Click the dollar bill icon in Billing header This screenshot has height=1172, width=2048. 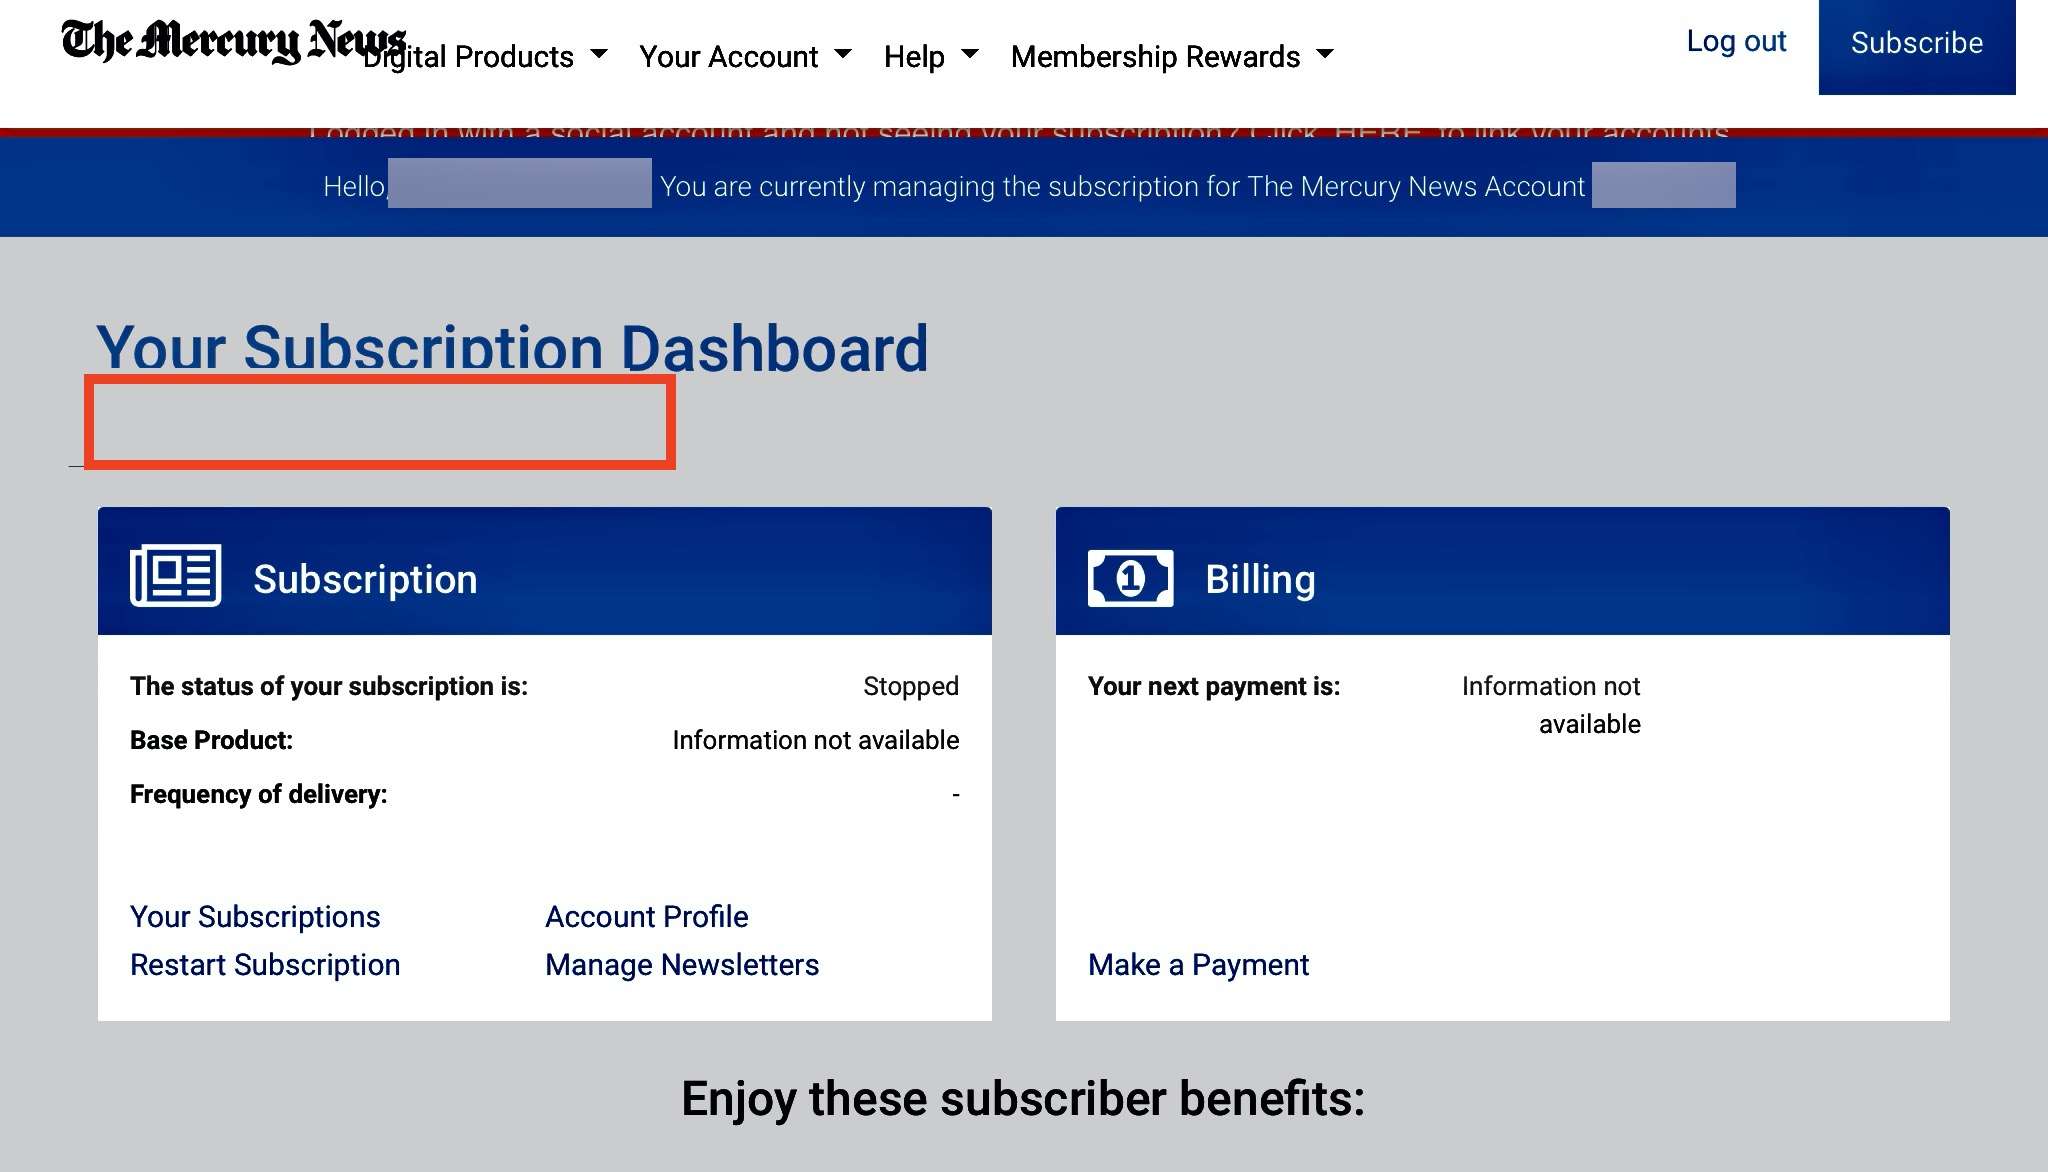(1130, 578)
